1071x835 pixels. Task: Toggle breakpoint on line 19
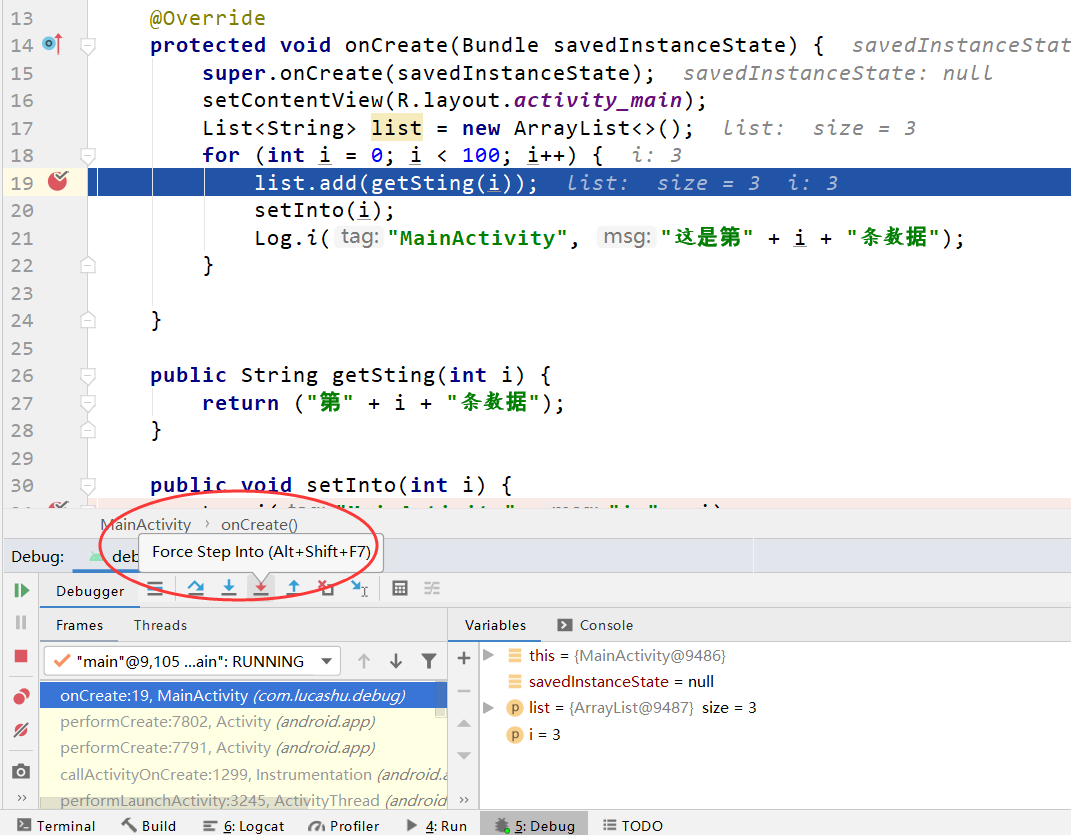click(x=58, y=182)
